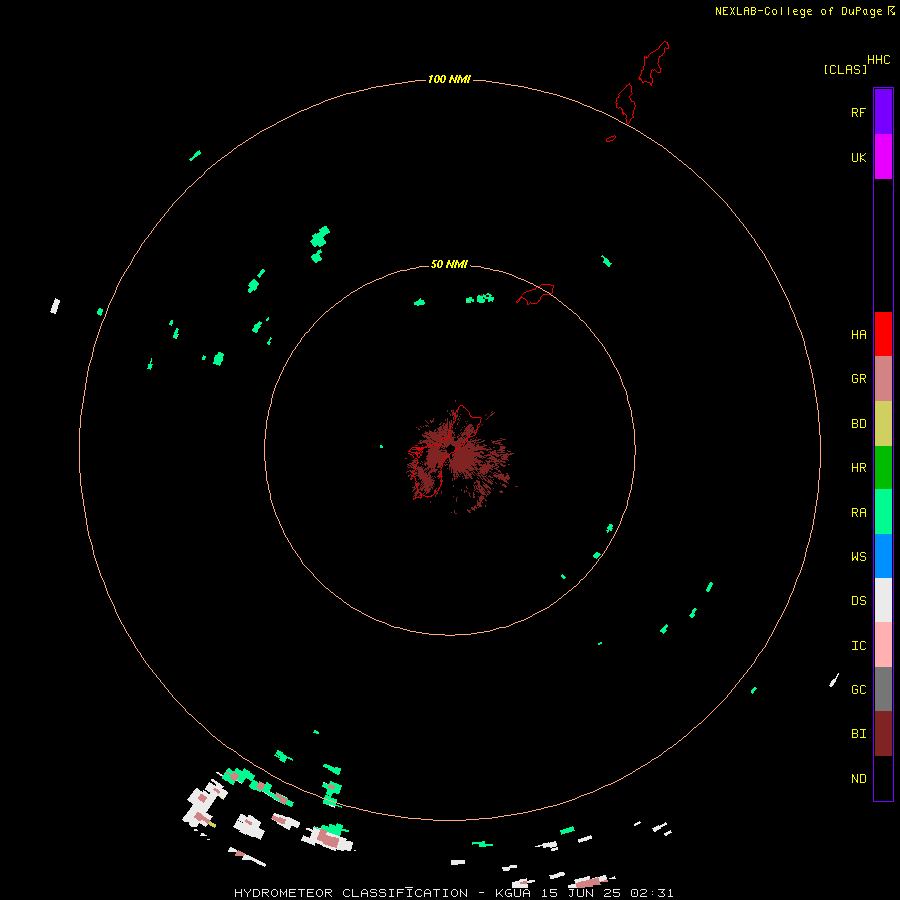The height and width of the screenshot is (900, 900).
Task: Click the BI brown legend swatch
Action: pyautogui.click(x=883, y=734)
